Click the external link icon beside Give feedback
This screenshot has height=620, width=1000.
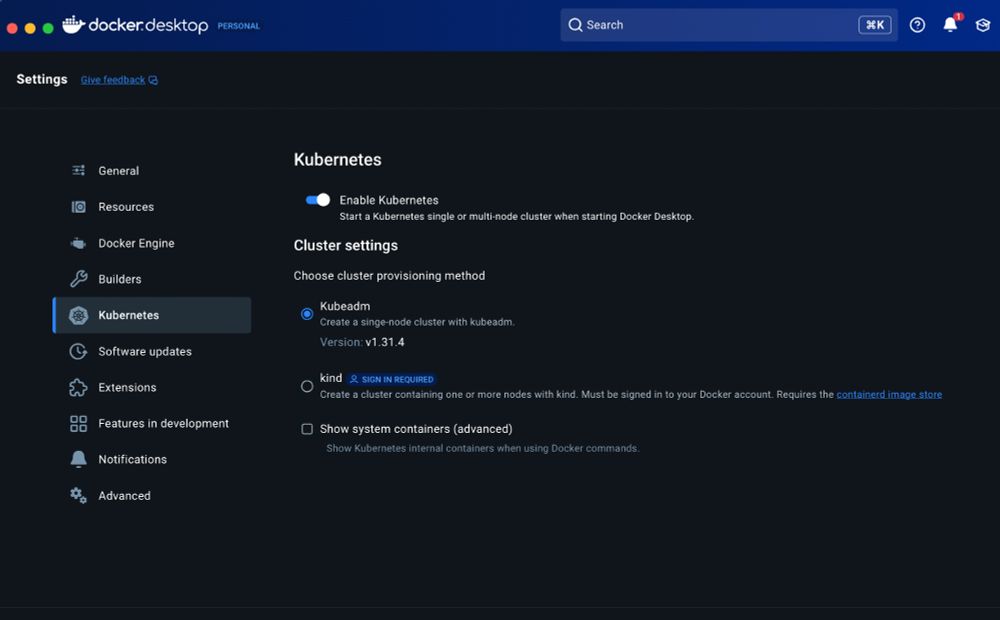point(153,80)
